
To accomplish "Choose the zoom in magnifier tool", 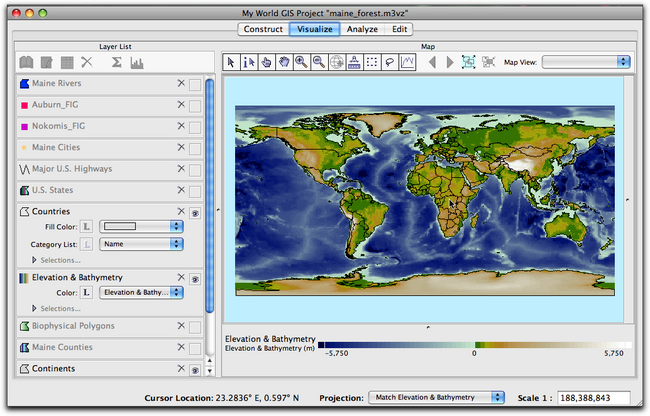I will (301, 62).
